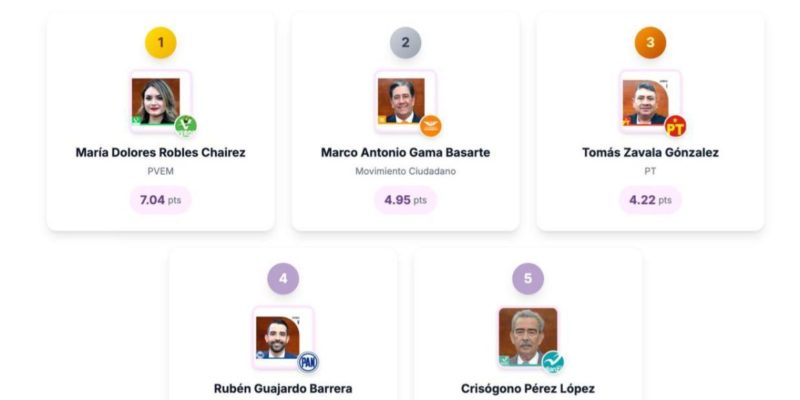
Task: Open Marco Antonio Gama Basarte's photo
Action: (x=401, y=100)
